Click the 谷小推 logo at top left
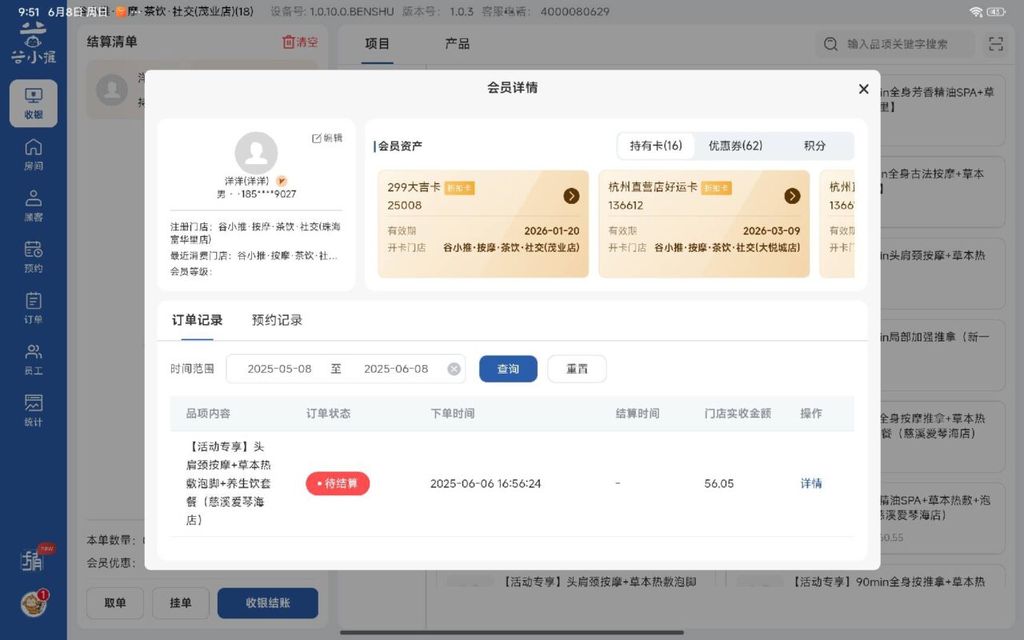Viewport: 1024px width, 640px height. coord(33,43)
